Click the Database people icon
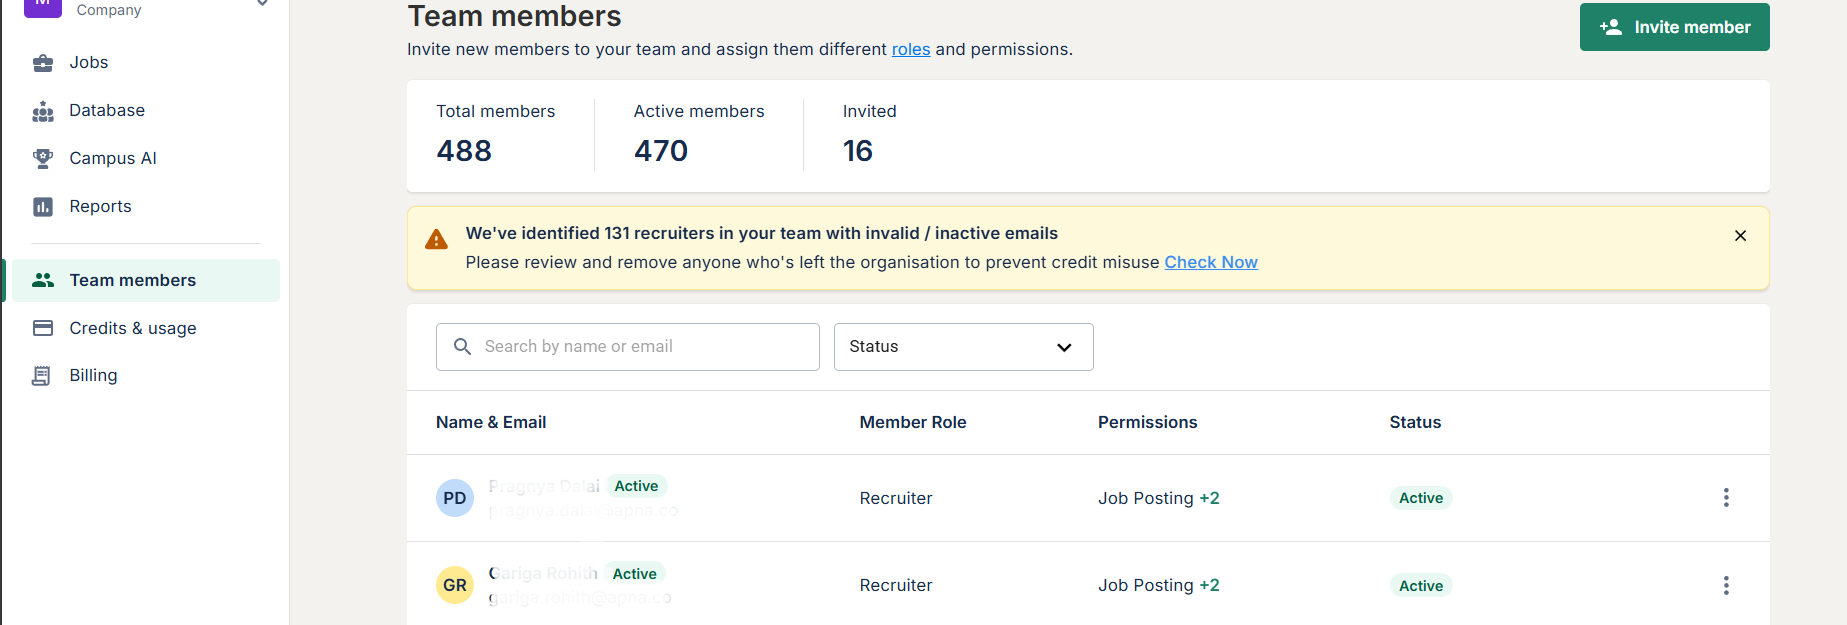Screen dimensions: 1847x625 point(43,111)
